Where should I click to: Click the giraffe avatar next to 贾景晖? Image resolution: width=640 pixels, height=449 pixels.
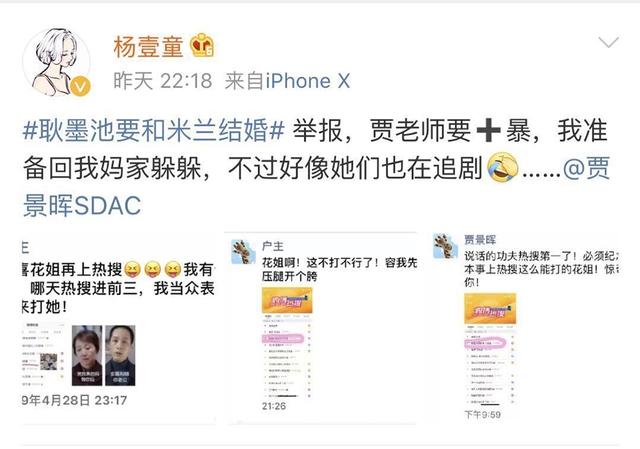pyautogui.click(x=446, y=246)
